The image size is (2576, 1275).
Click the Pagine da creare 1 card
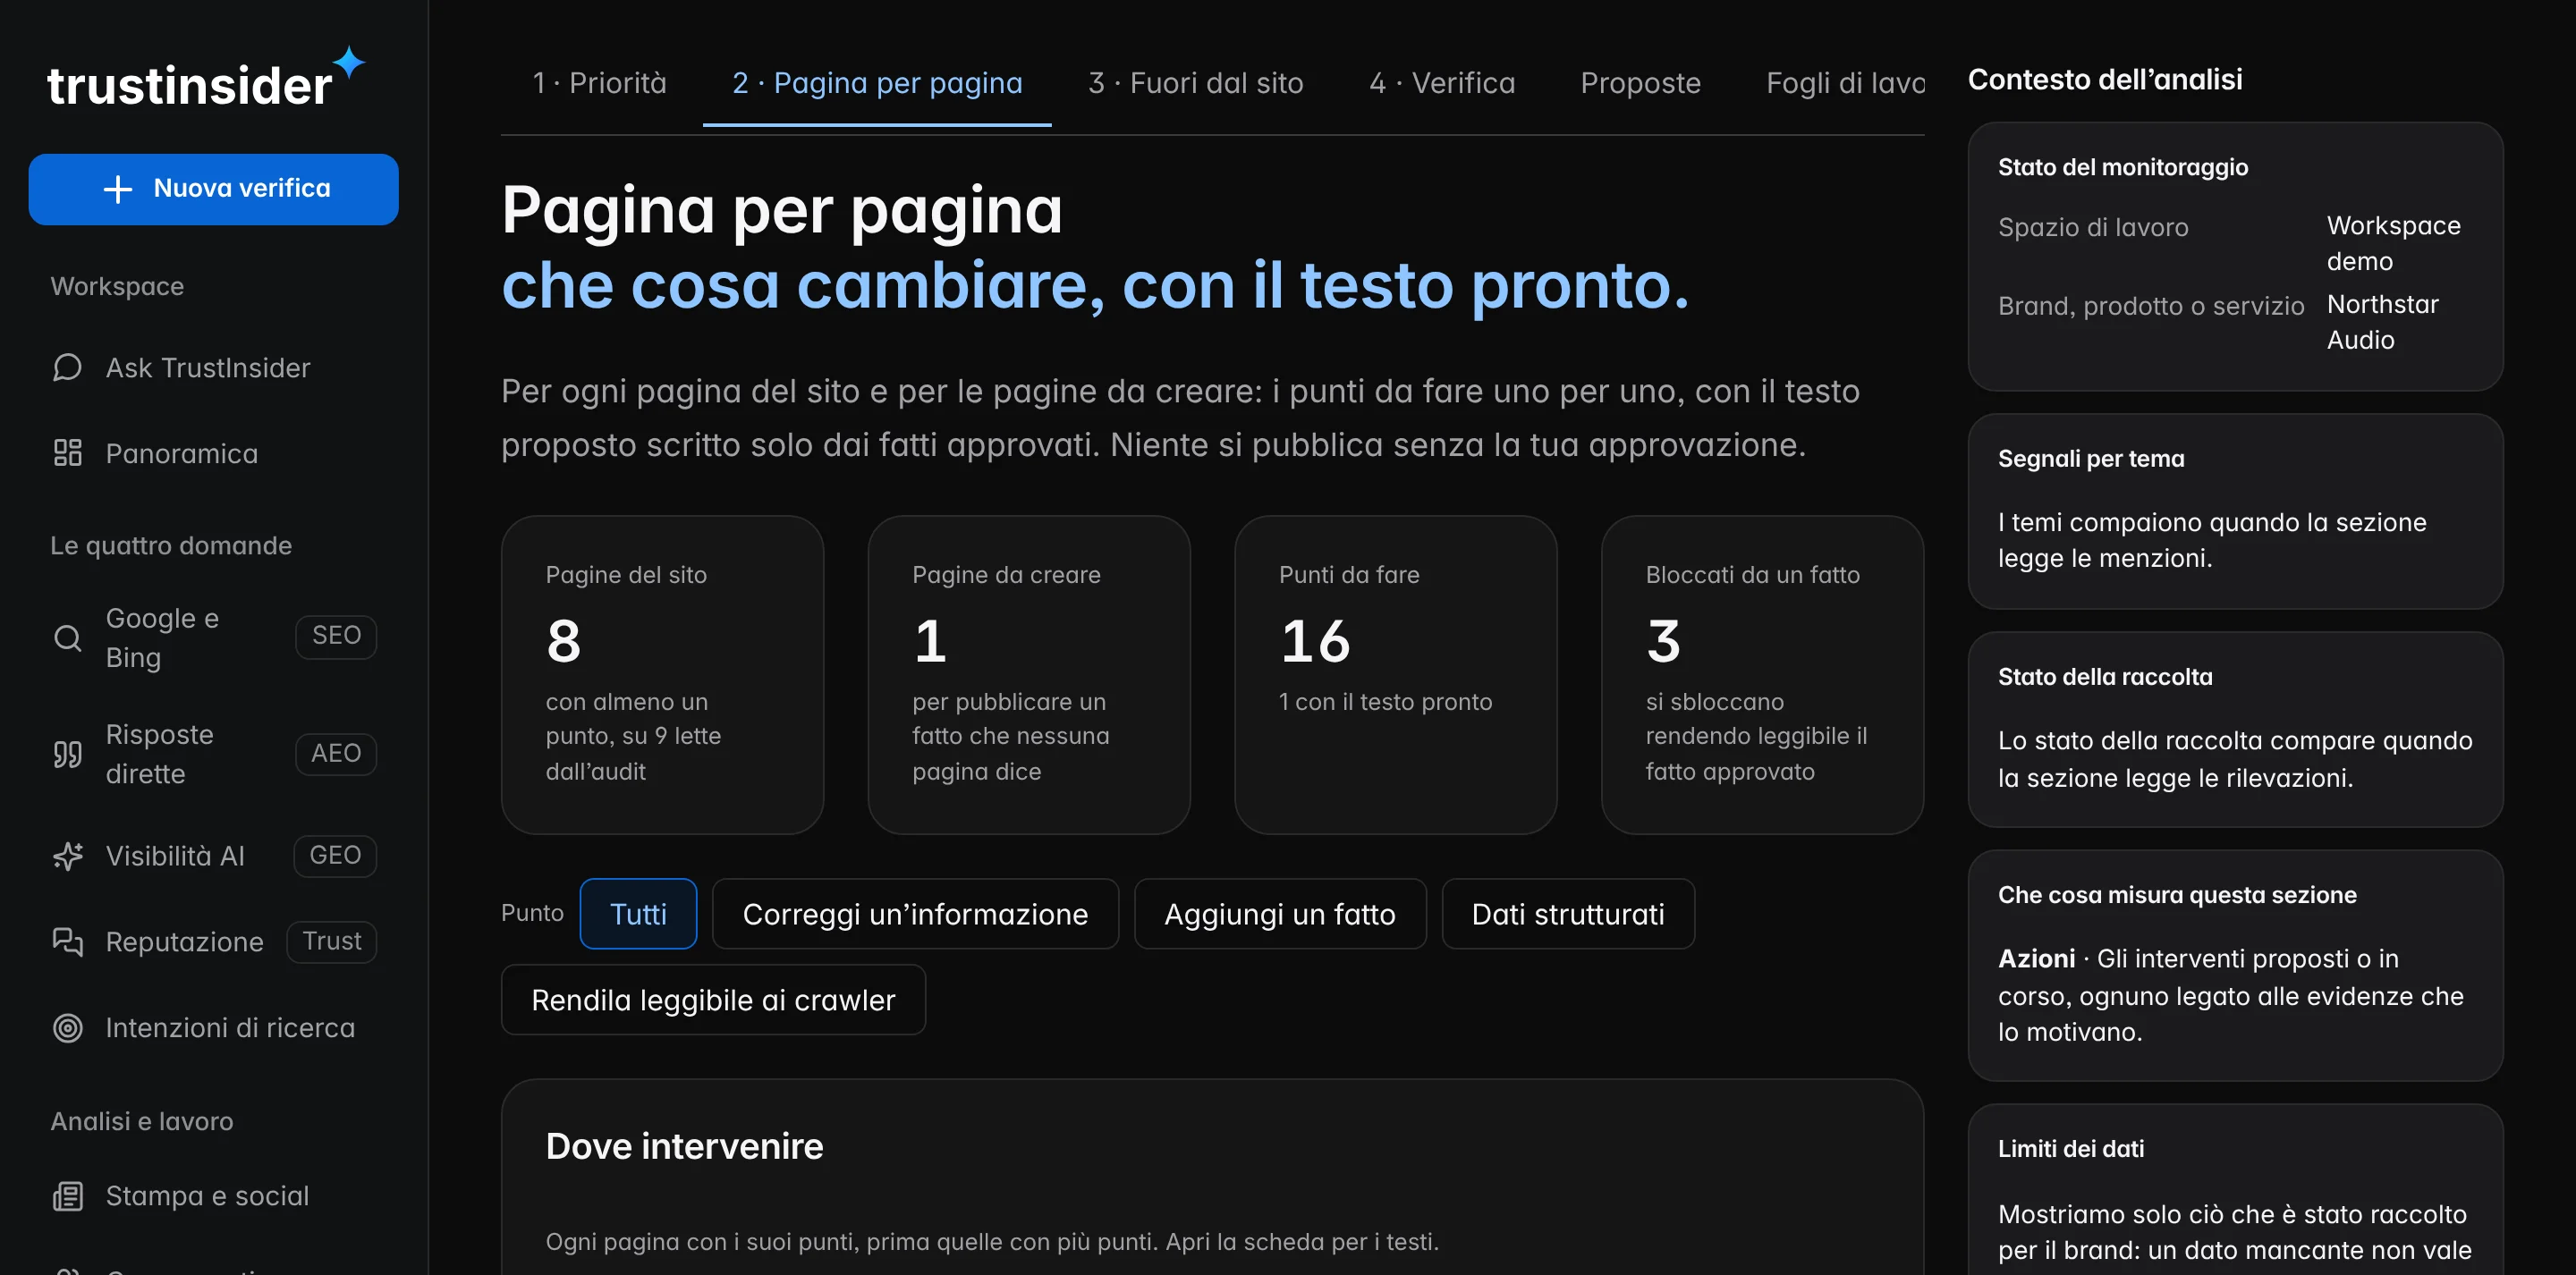pos(1029,675)
